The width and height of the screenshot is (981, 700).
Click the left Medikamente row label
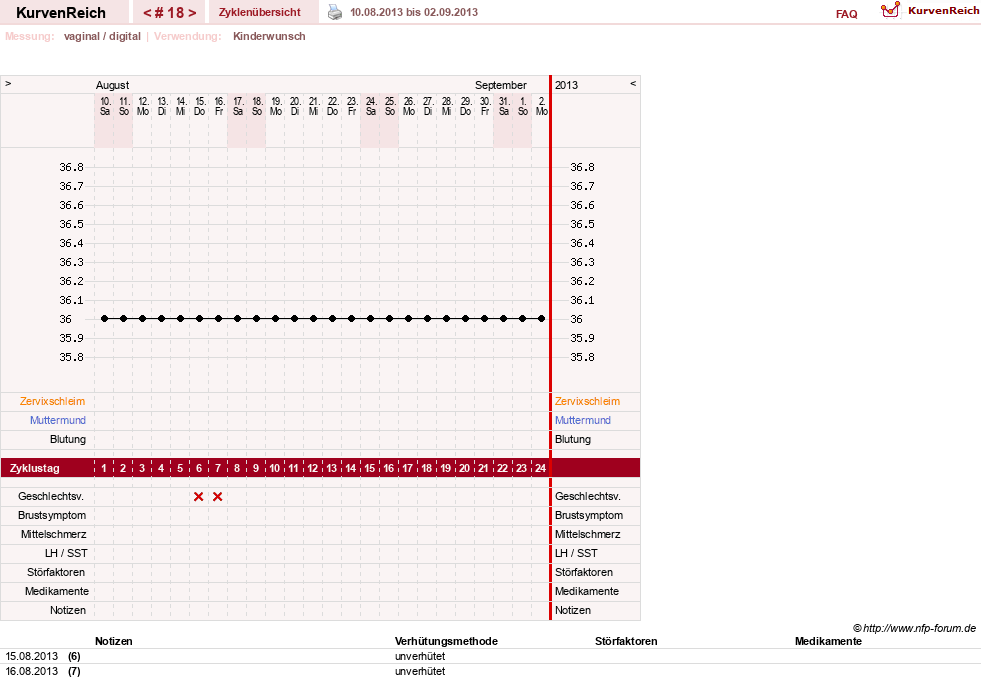click(57, 591)
